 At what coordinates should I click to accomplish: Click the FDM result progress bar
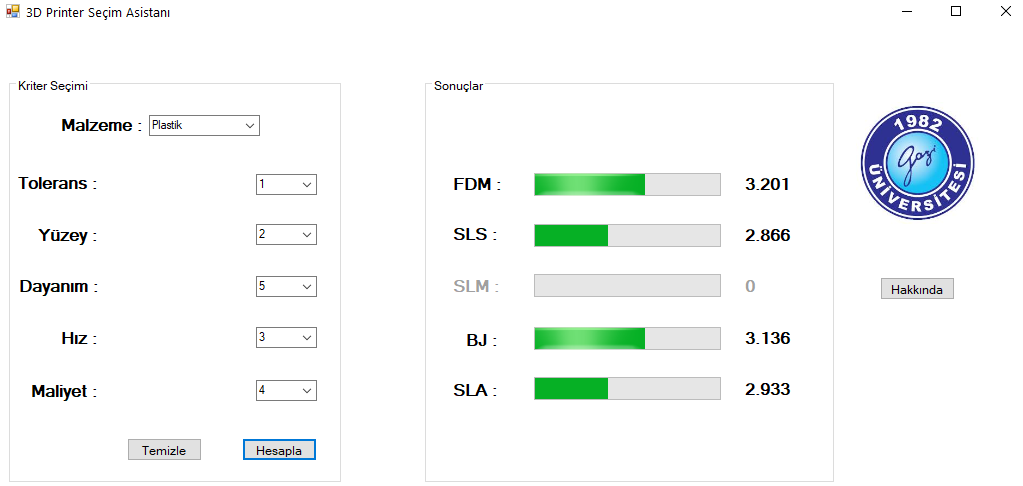pos(627,184)
